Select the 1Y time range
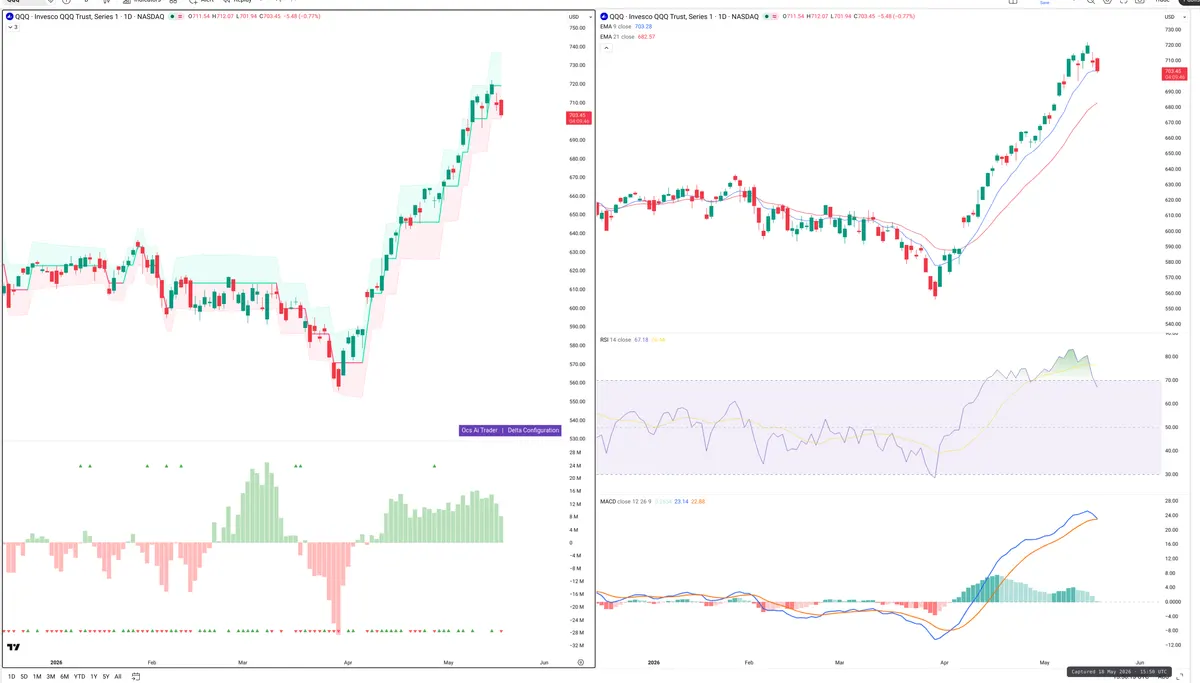1200x683 pixels. coord(94,677)
